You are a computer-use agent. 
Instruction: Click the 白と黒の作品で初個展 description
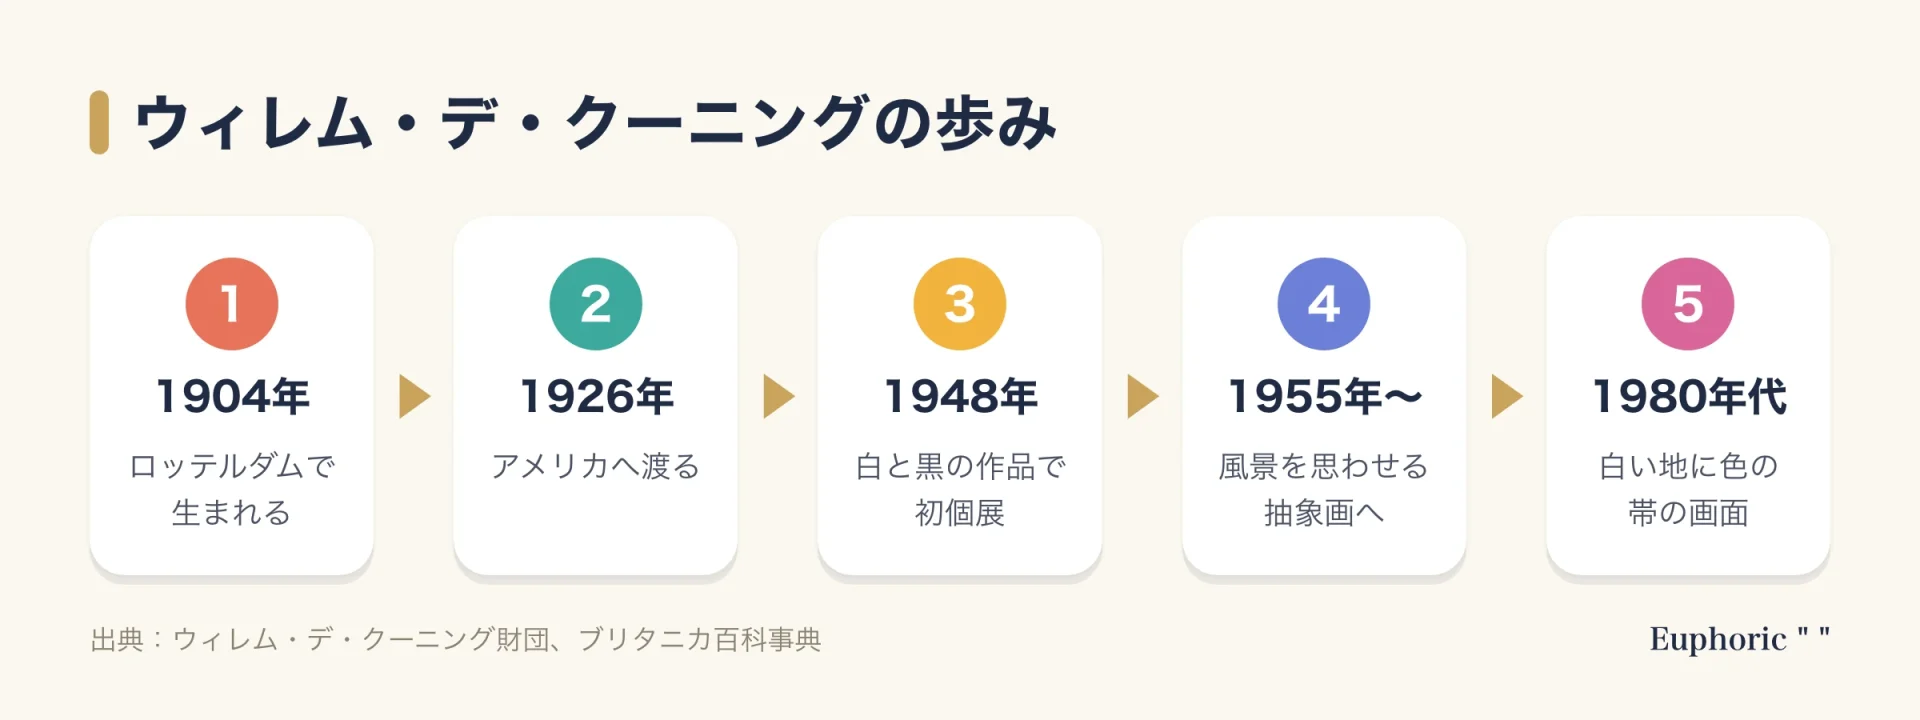tap(960, 489)
